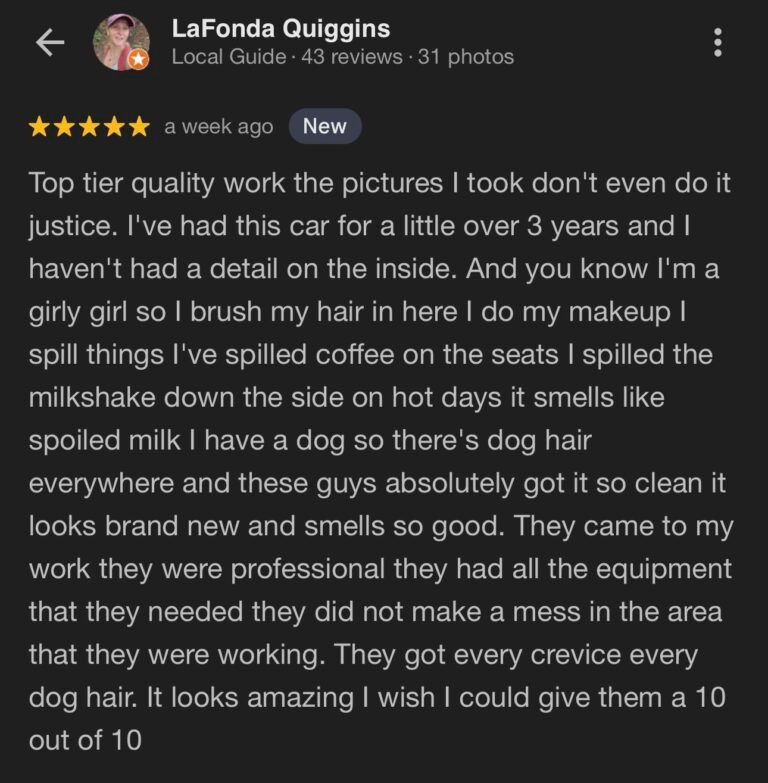768x783 pixels.
Task: Tap the line starting 'milkshake down the side'
Action: (x=347, y=398)
